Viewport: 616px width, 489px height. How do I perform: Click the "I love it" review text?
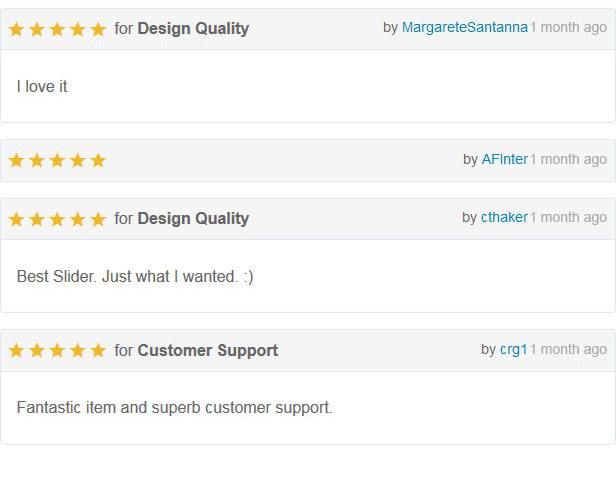pyautogui.click(x=42, y=87)
